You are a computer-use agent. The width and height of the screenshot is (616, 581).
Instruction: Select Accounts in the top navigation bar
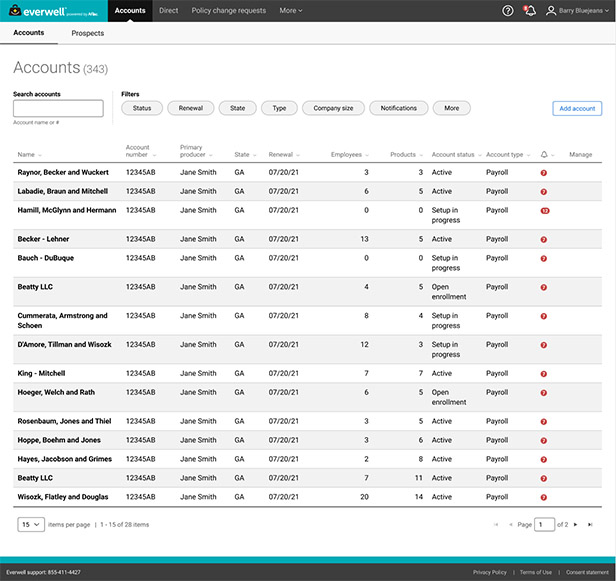click(x=130, y=11)
